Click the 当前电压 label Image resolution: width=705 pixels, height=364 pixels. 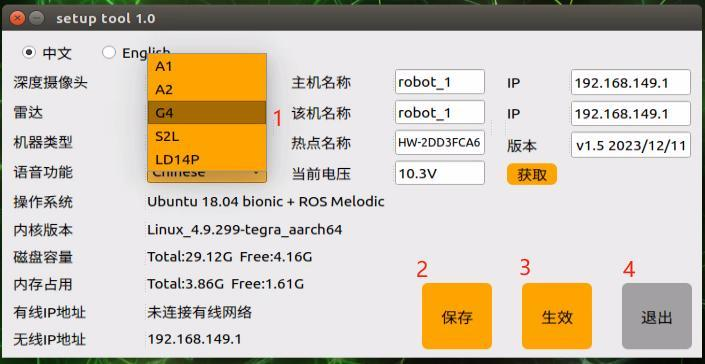(x=321, y=174)
